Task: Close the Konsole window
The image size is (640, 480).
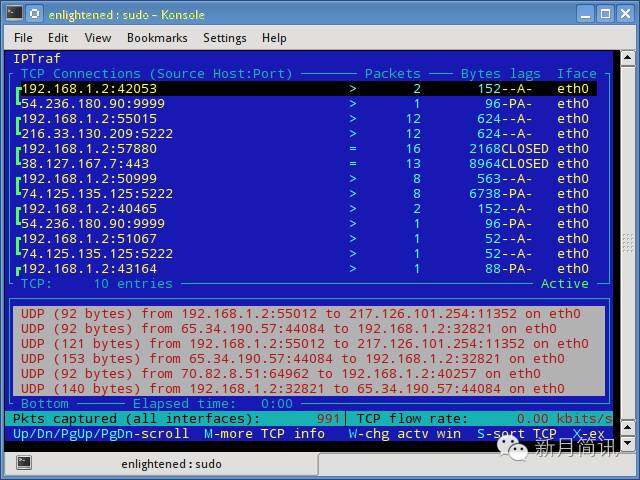Action: pos(625,14)
